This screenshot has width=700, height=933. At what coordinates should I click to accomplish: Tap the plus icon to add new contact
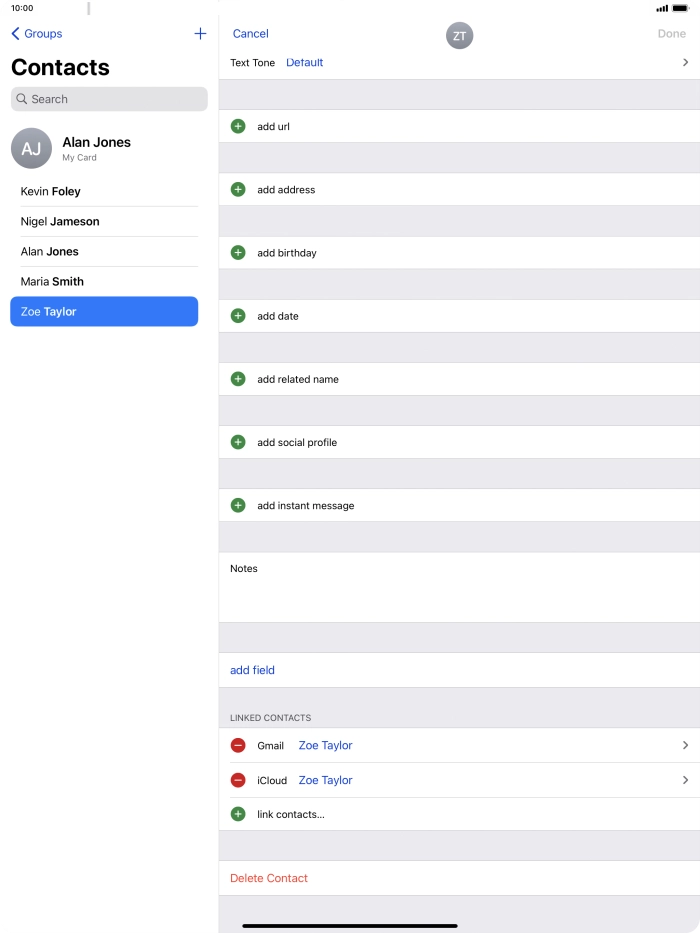pyautogui.click(x=200, y=34)
